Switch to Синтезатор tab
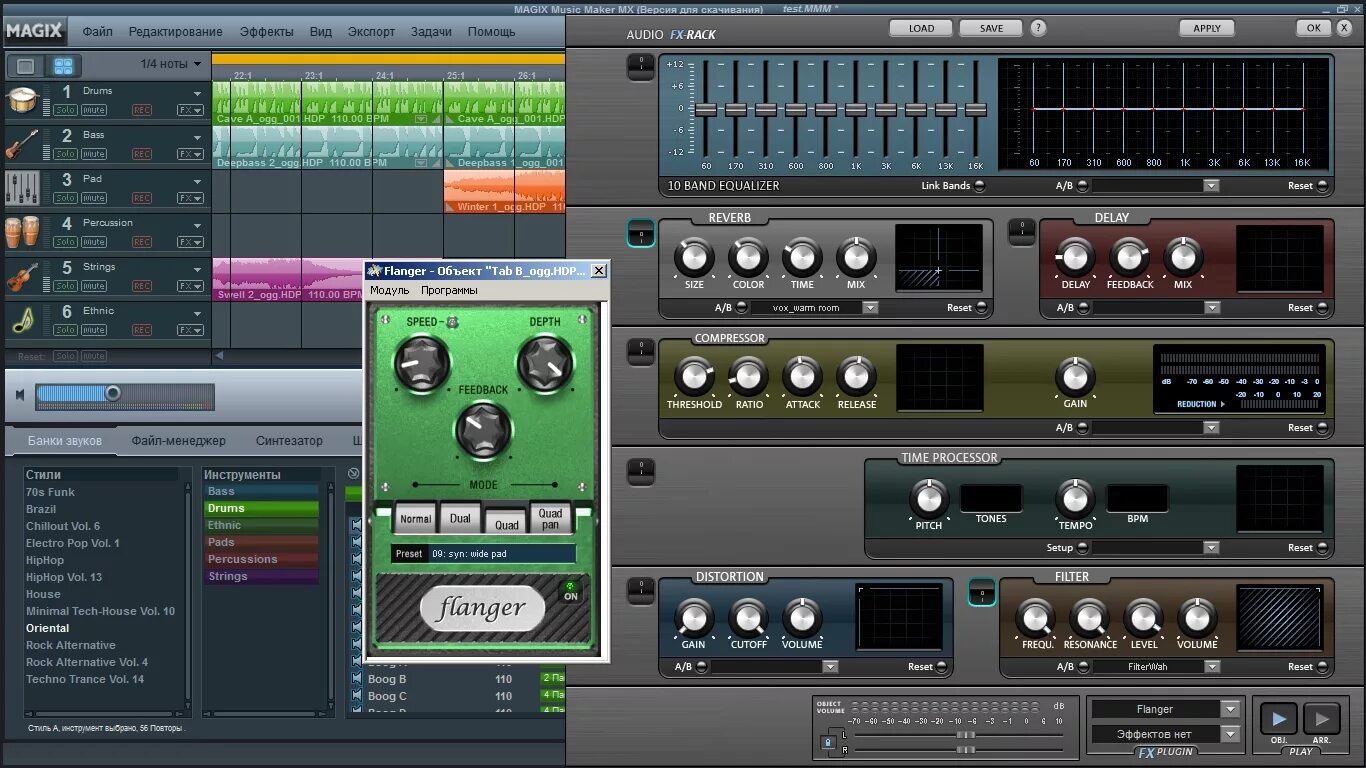Image resolution: width=1366 pixels, height=768 pixels. (289, 441)
